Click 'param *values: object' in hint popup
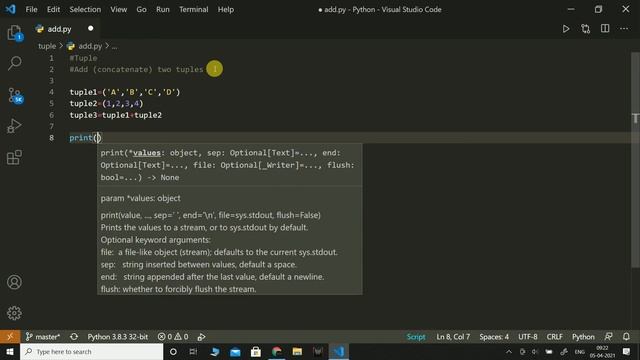This screenshot has width=640, height=360. pos(140,198)
